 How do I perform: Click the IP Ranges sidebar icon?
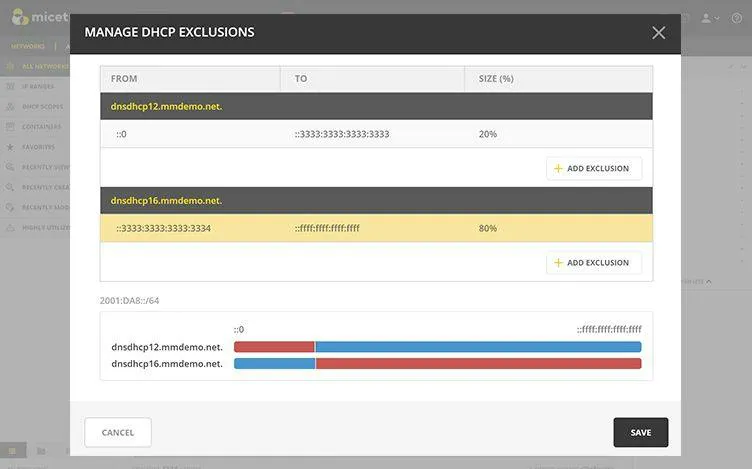(x=10, y=86)
